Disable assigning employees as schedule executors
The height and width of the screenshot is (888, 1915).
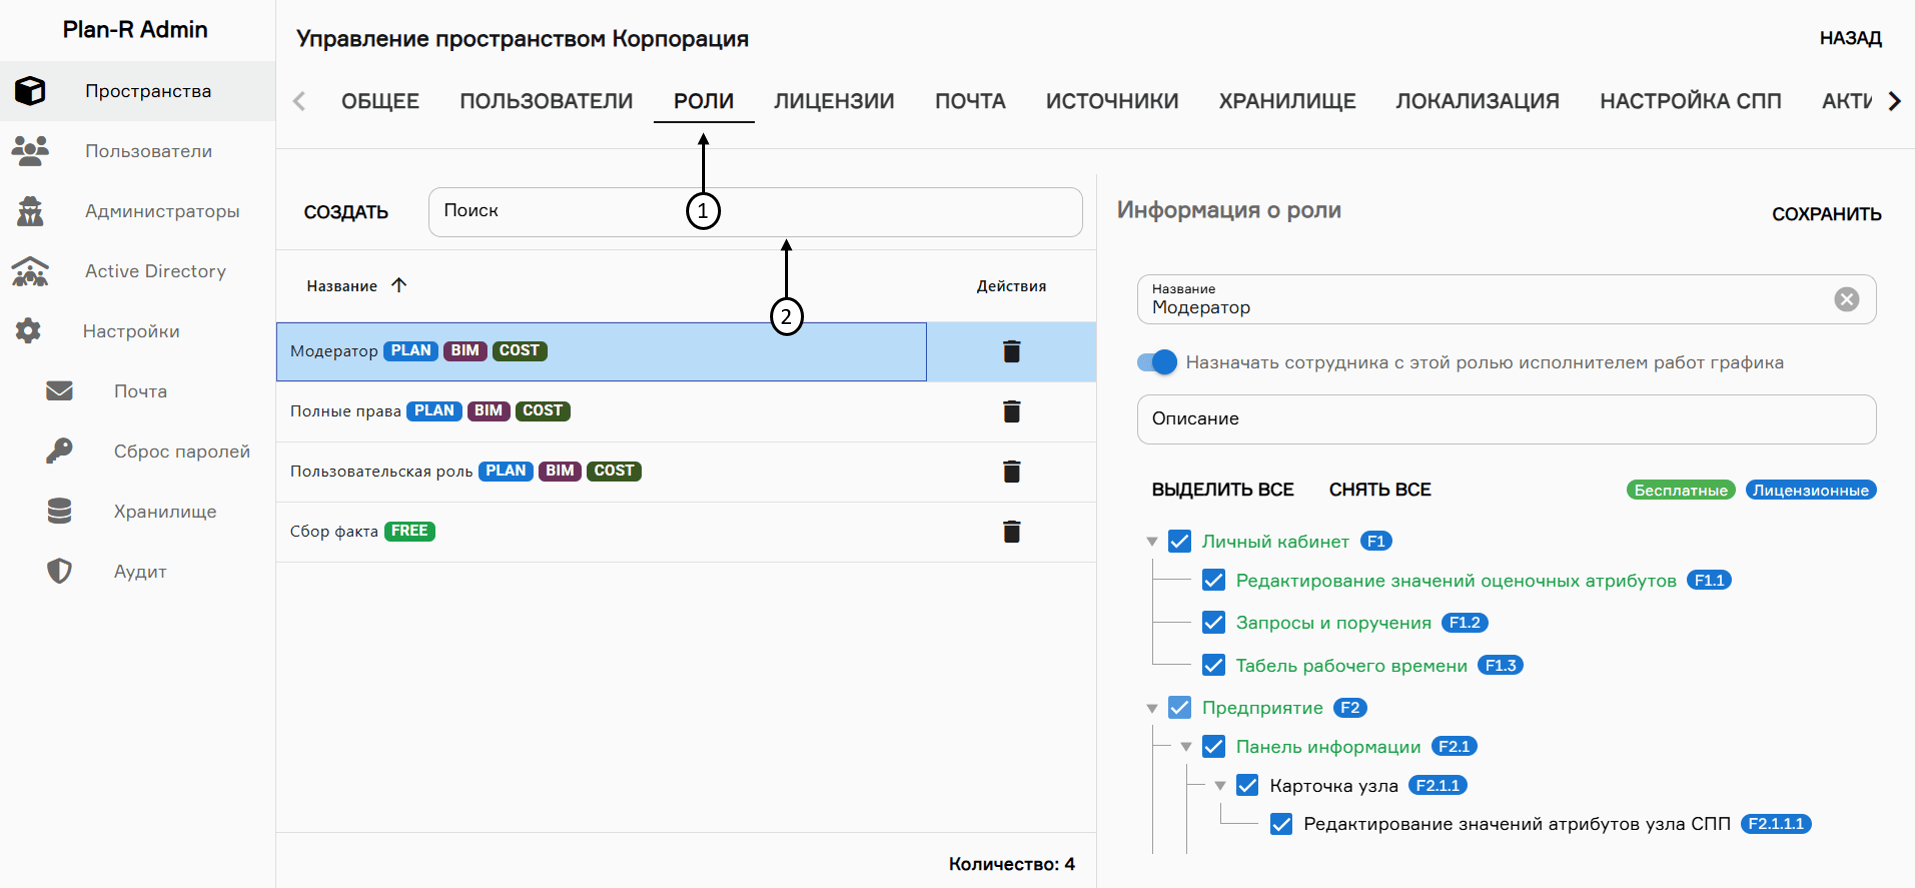tap(1156, 362)
